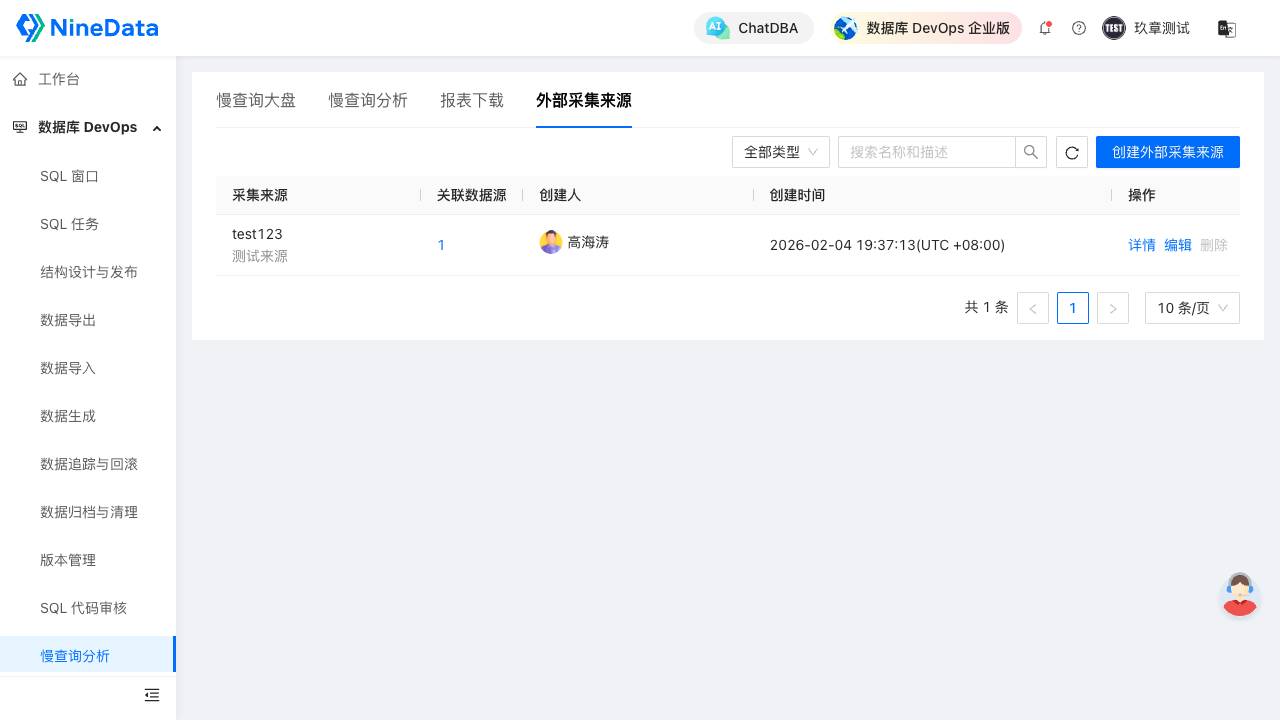Collapse the 数据库 DevOps sidebar section
This screenshot has height=720, width=1280.
coord(156,128)
